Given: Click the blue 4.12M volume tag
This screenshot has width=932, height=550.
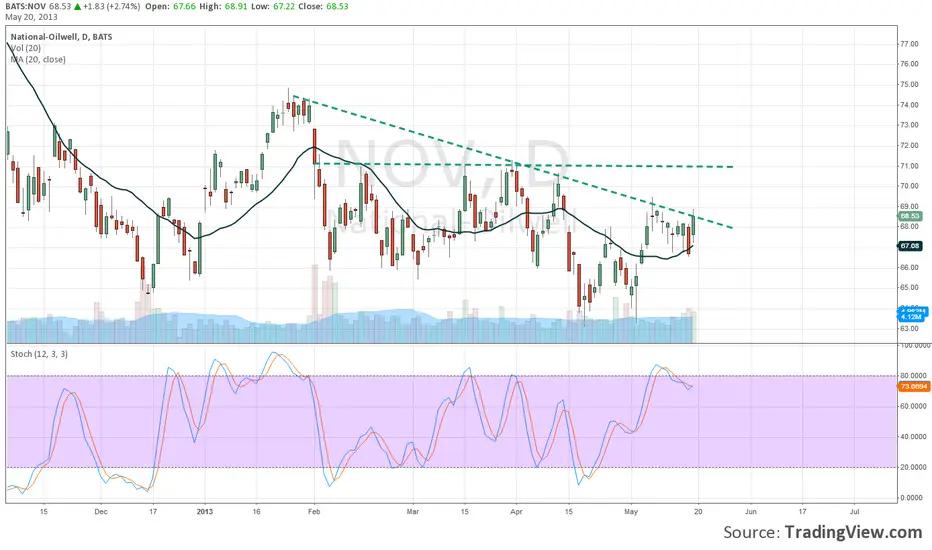Looking at the screenshot, I should [x=912, y=316].
